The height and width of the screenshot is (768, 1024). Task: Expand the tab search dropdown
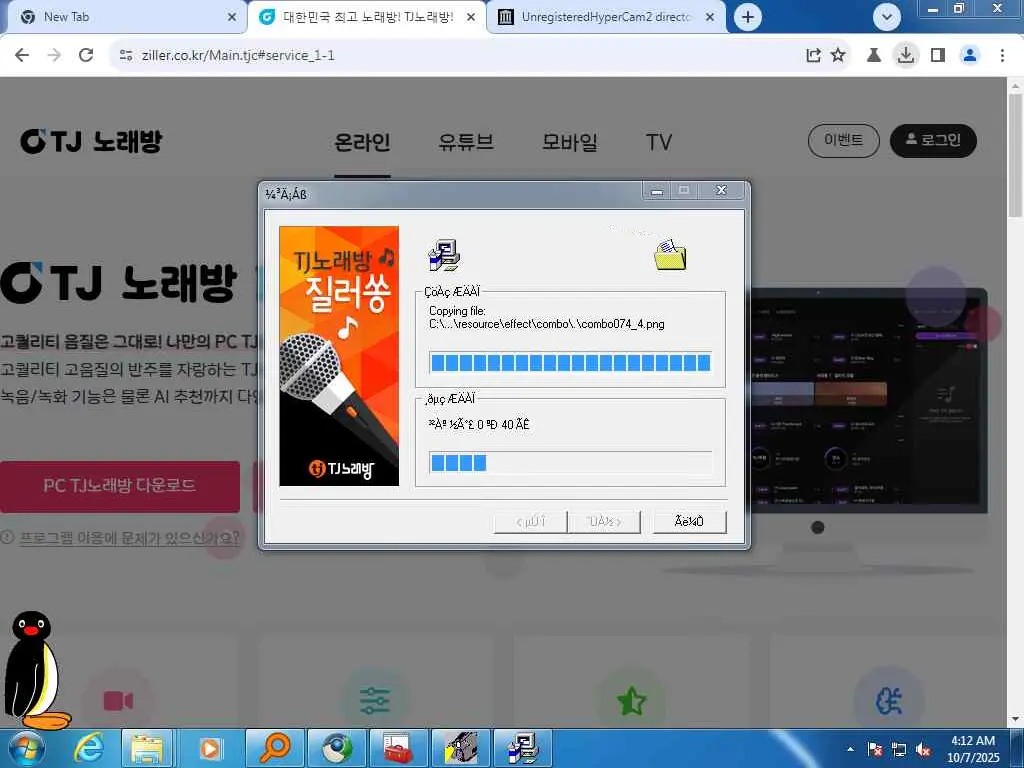[x=887, y=17]
